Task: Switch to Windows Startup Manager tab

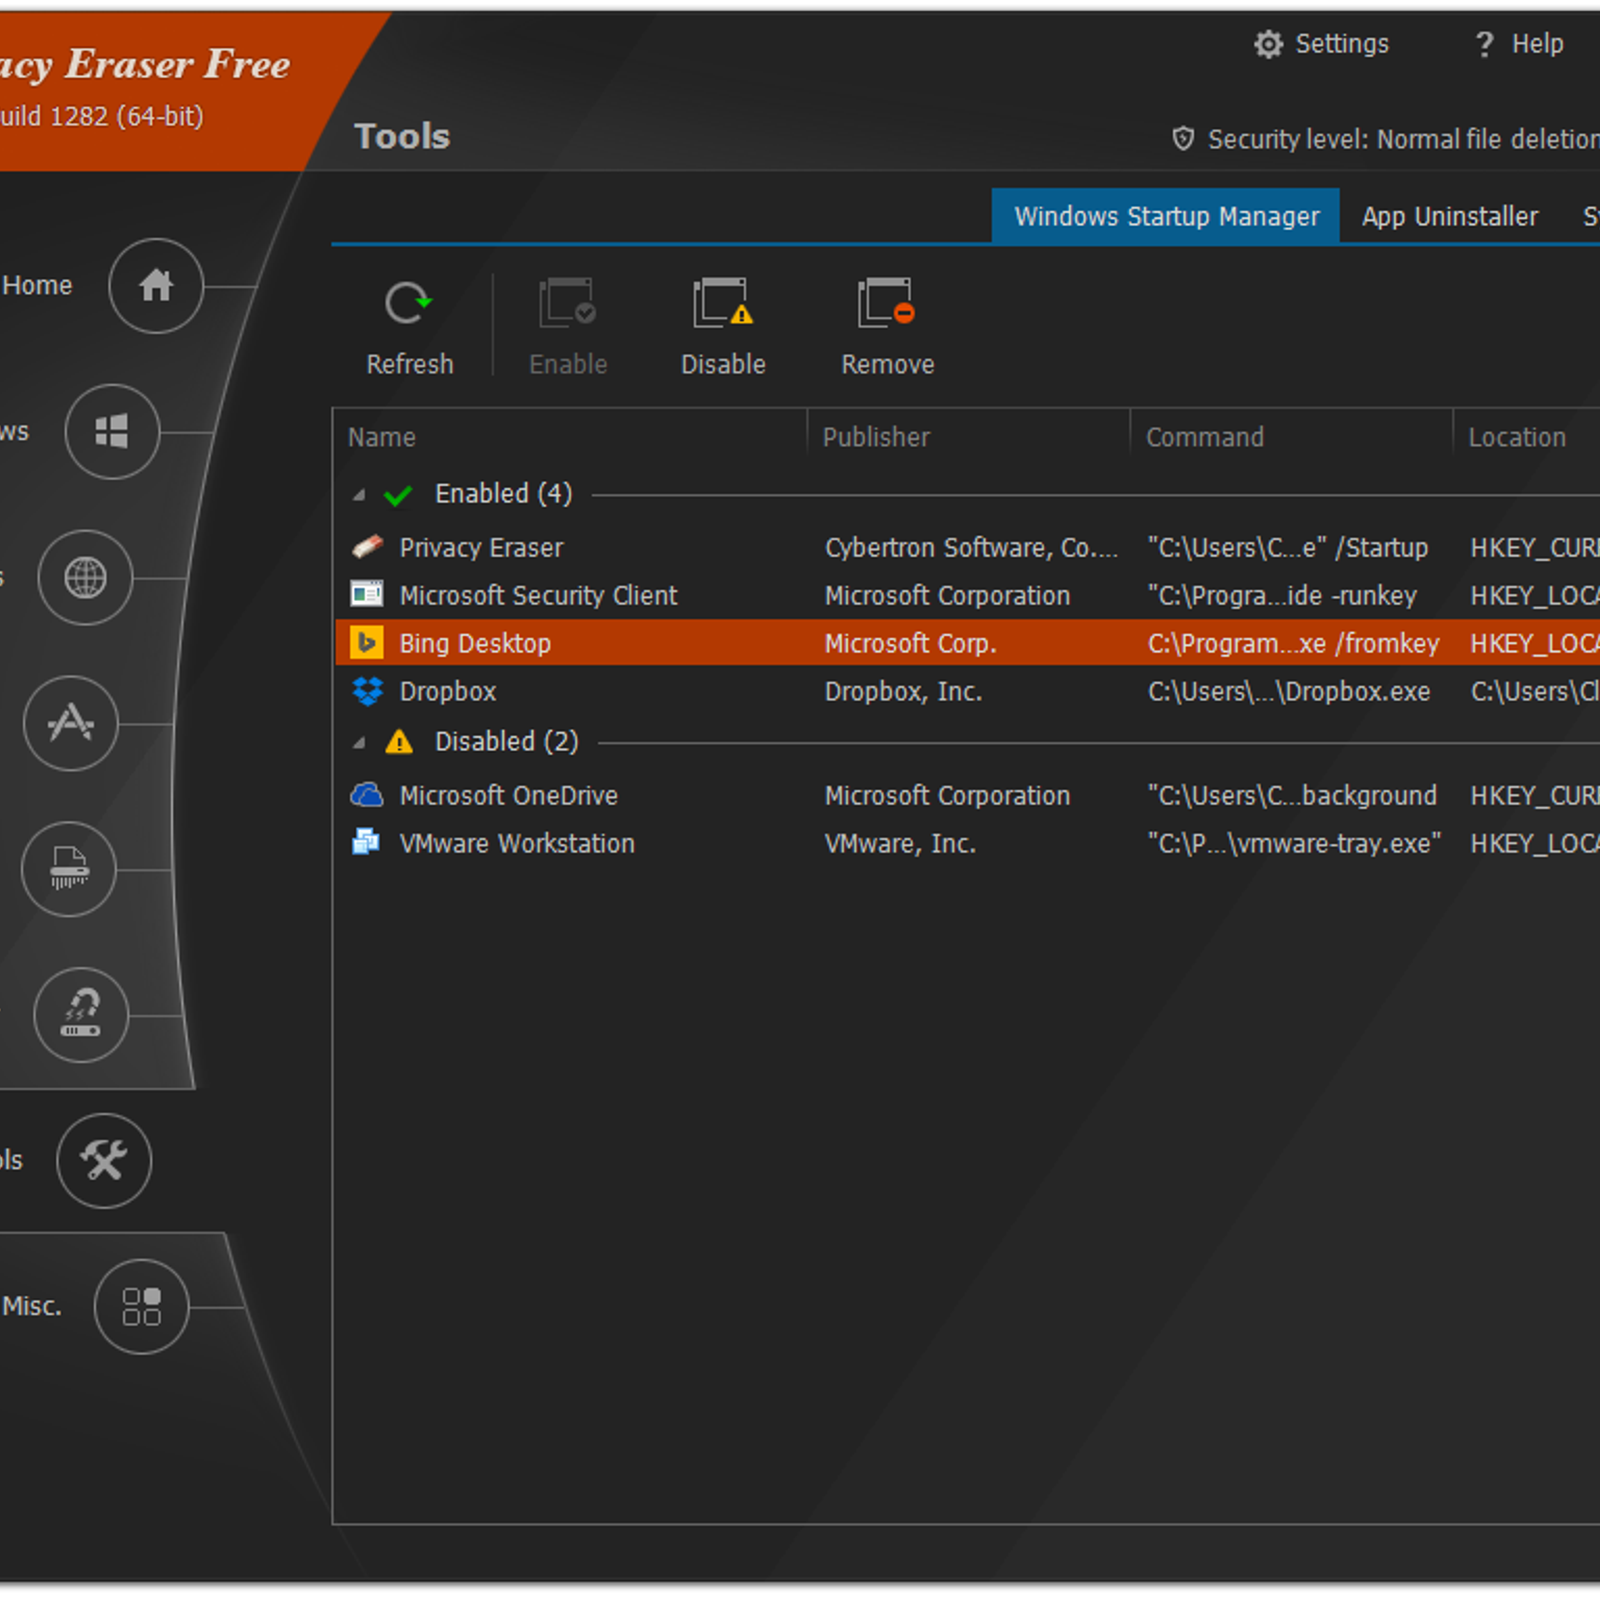Action: tap(1166, 216)
